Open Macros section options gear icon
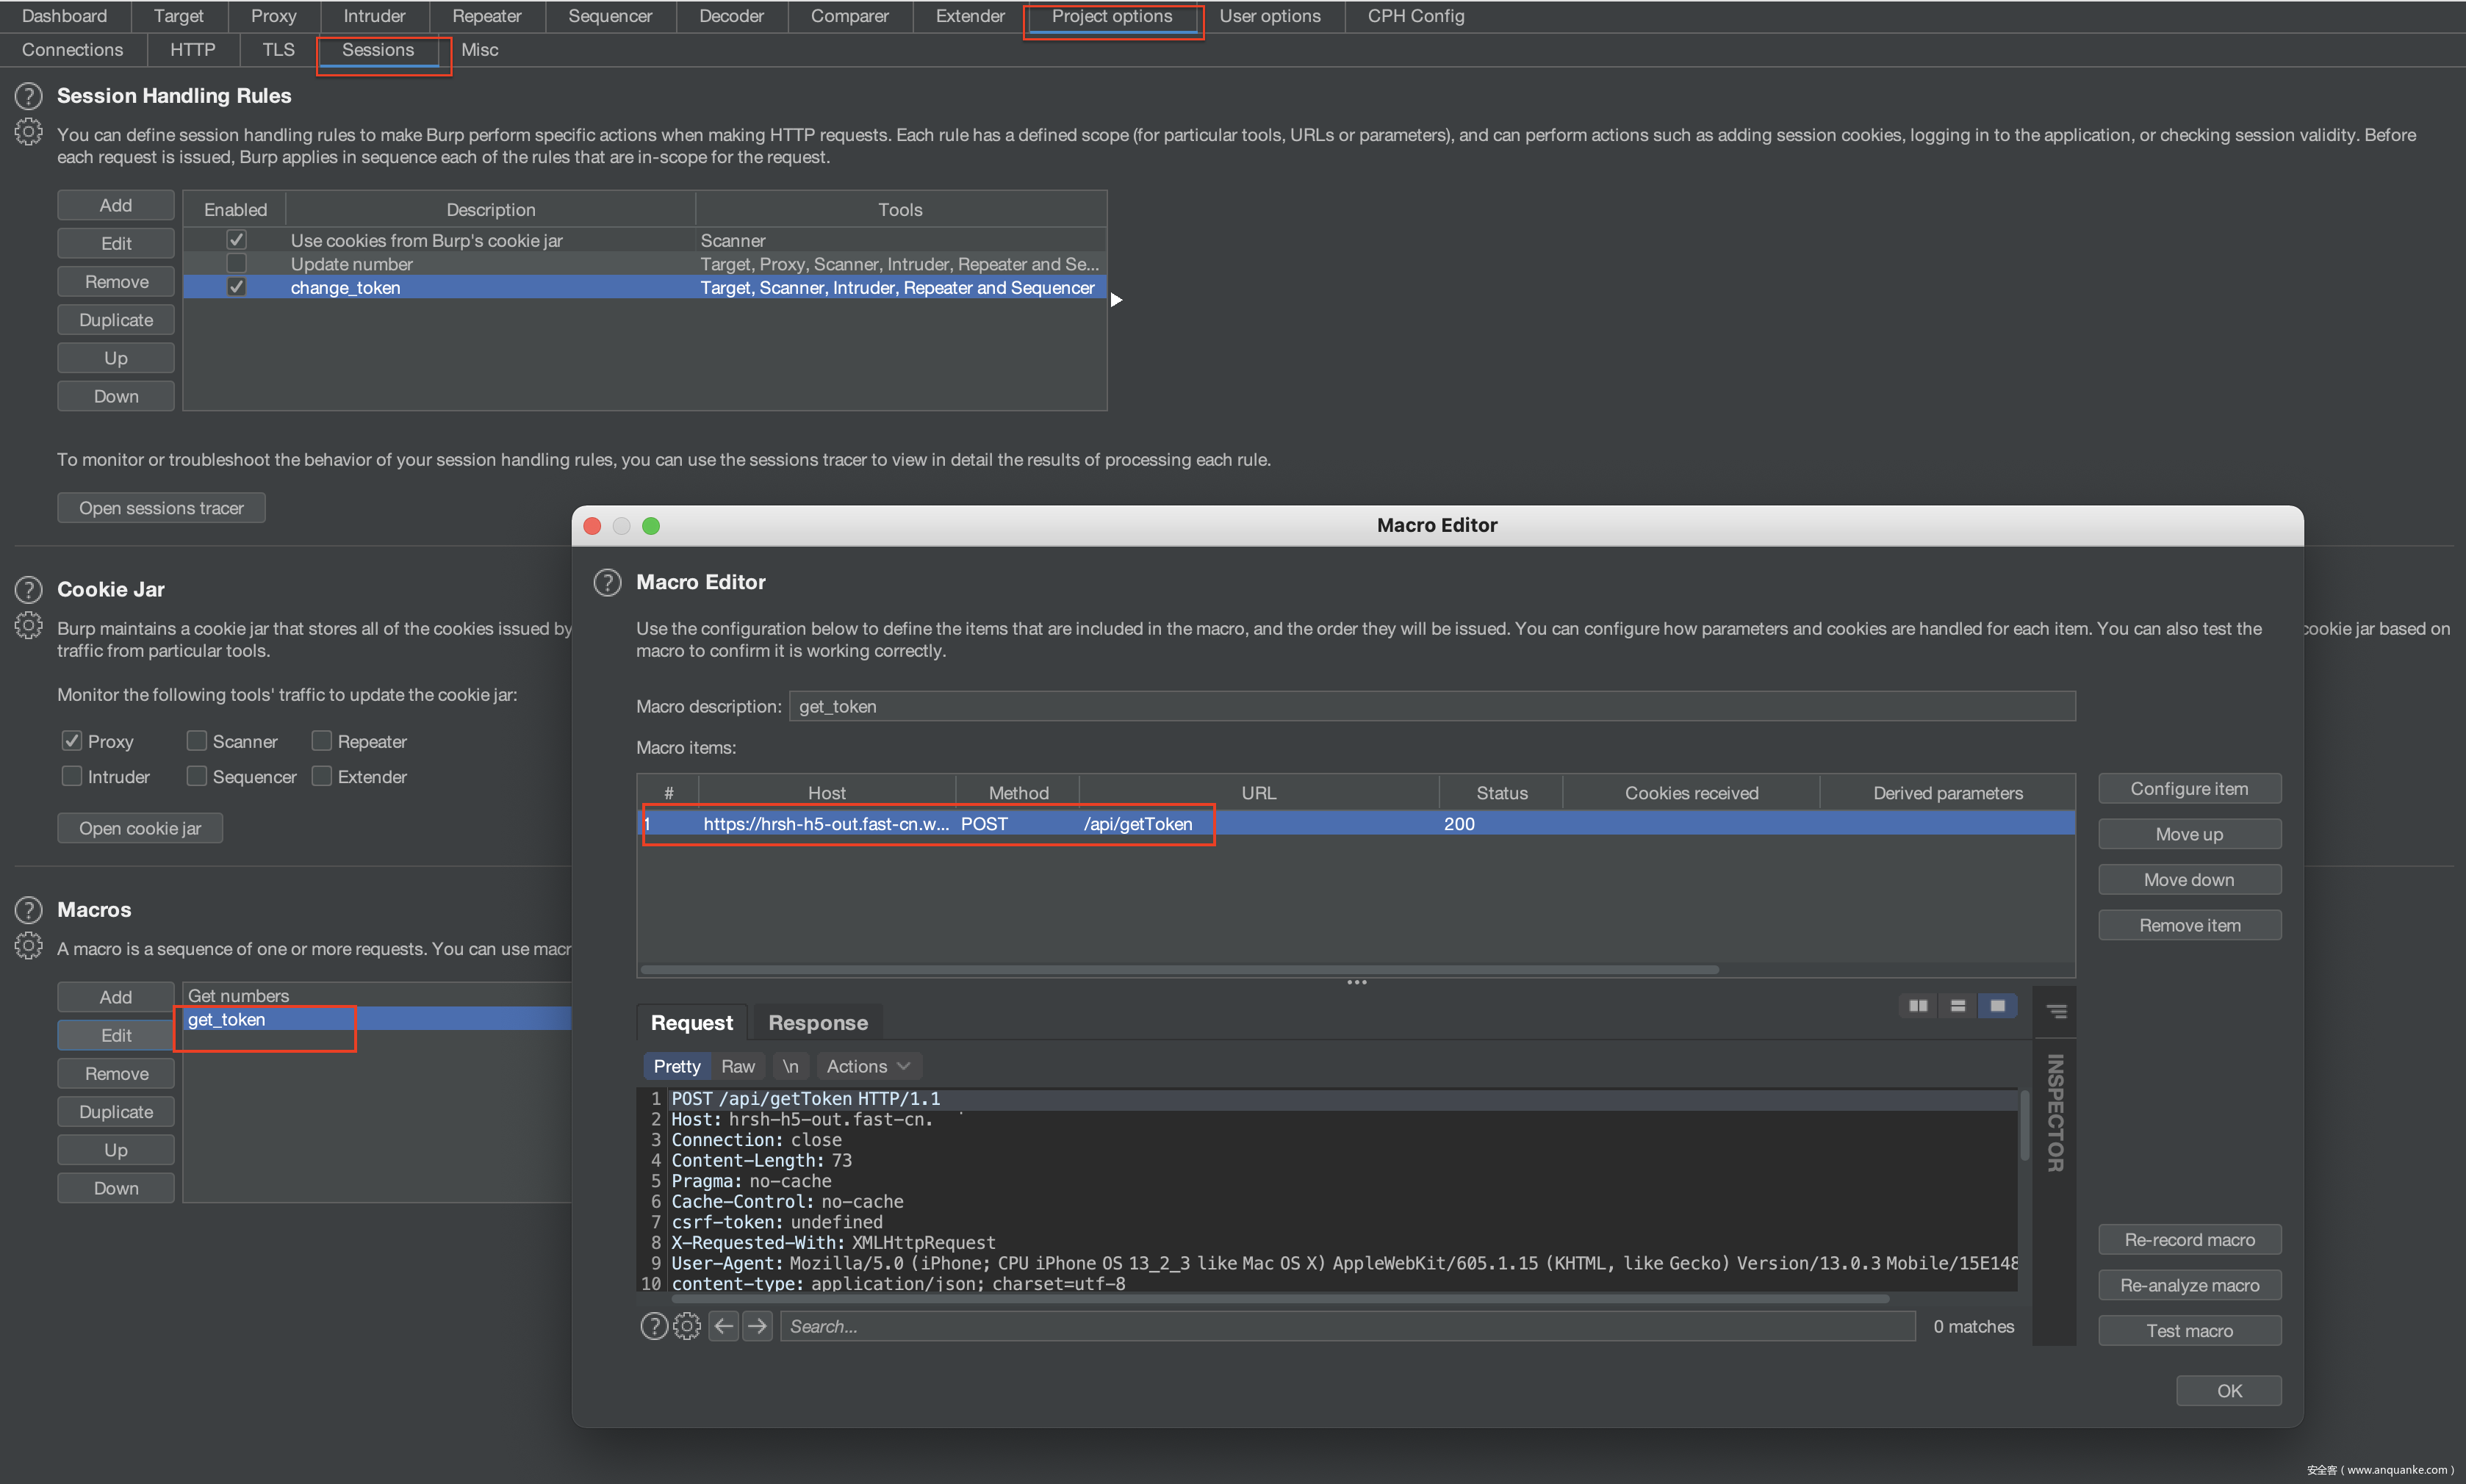The image size is (2466, 1484). [x=28, y=946]
